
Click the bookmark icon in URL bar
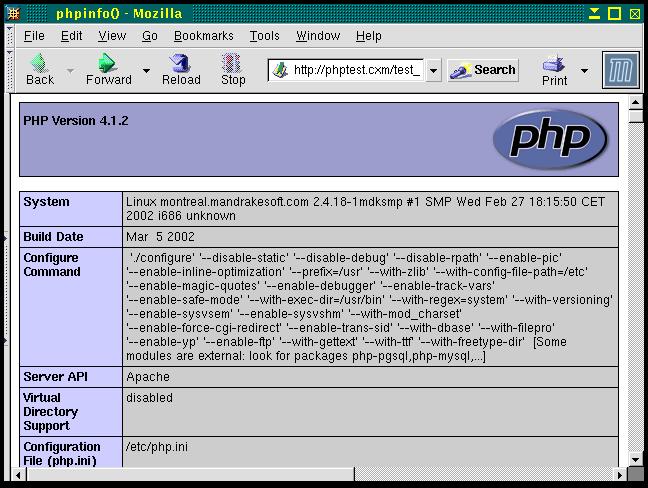coord(280,70)
